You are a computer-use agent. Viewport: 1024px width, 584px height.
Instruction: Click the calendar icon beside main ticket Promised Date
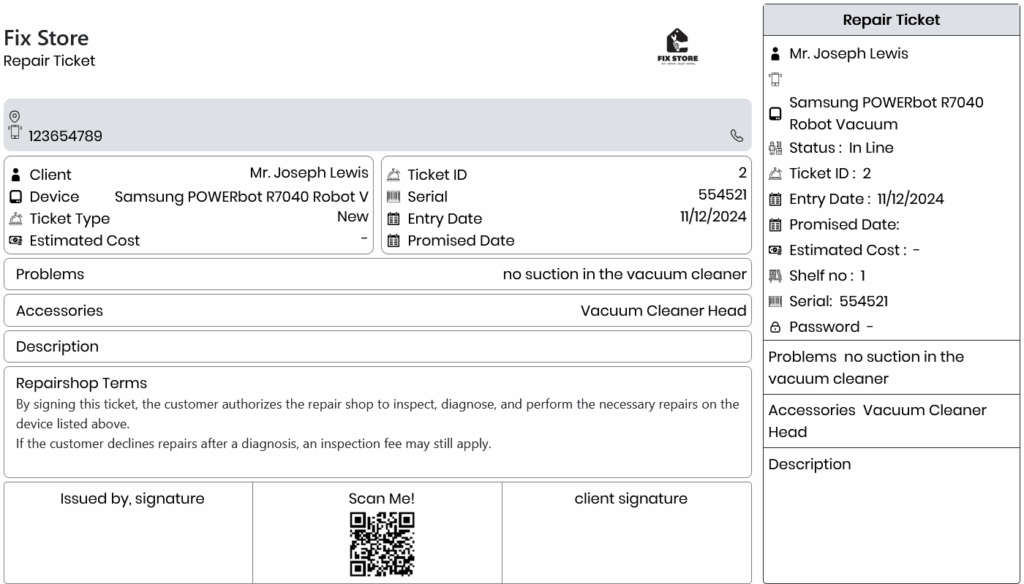393,240
